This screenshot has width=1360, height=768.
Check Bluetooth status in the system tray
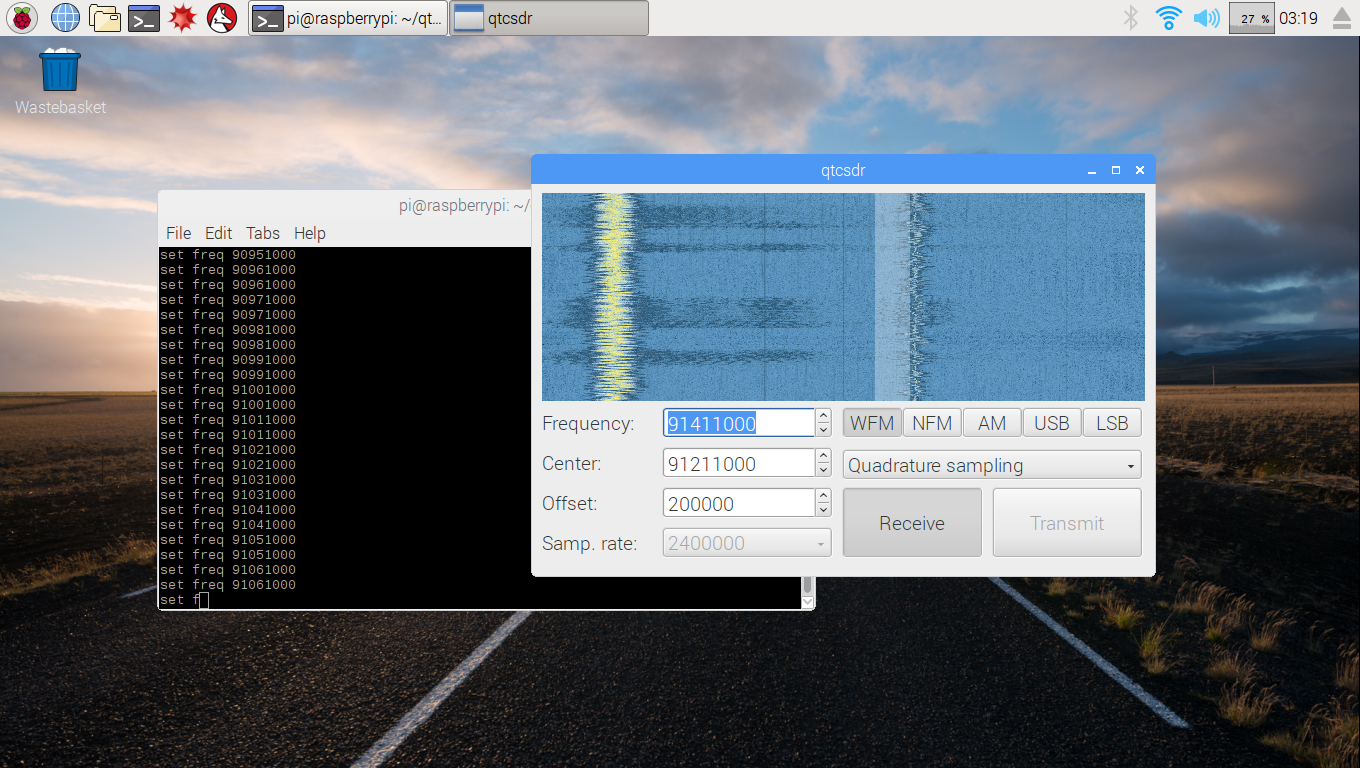pos(1131,17)
